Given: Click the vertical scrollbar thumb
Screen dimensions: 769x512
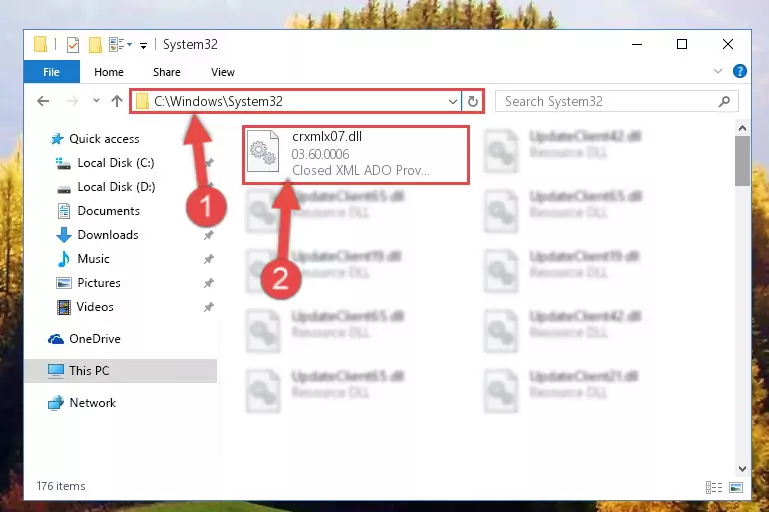Looking at the screenshot, I should 742,161.
